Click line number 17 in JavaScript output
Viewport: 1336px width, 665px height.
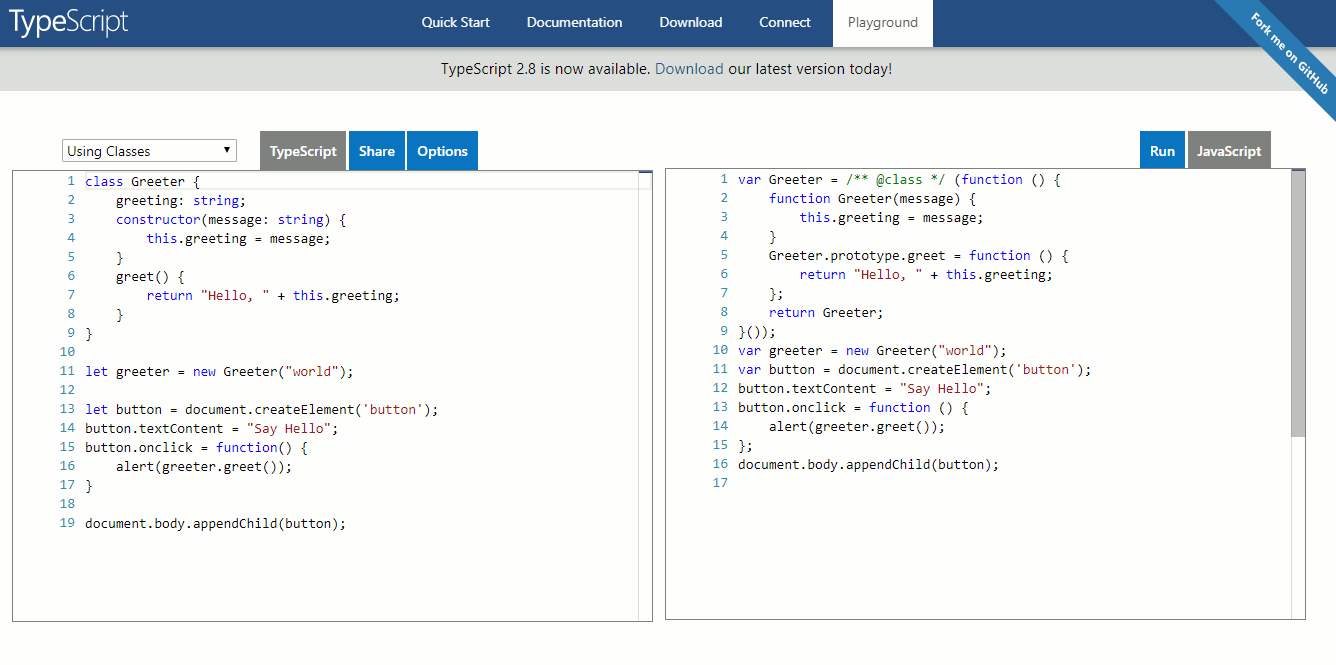(x=720, y=483)
